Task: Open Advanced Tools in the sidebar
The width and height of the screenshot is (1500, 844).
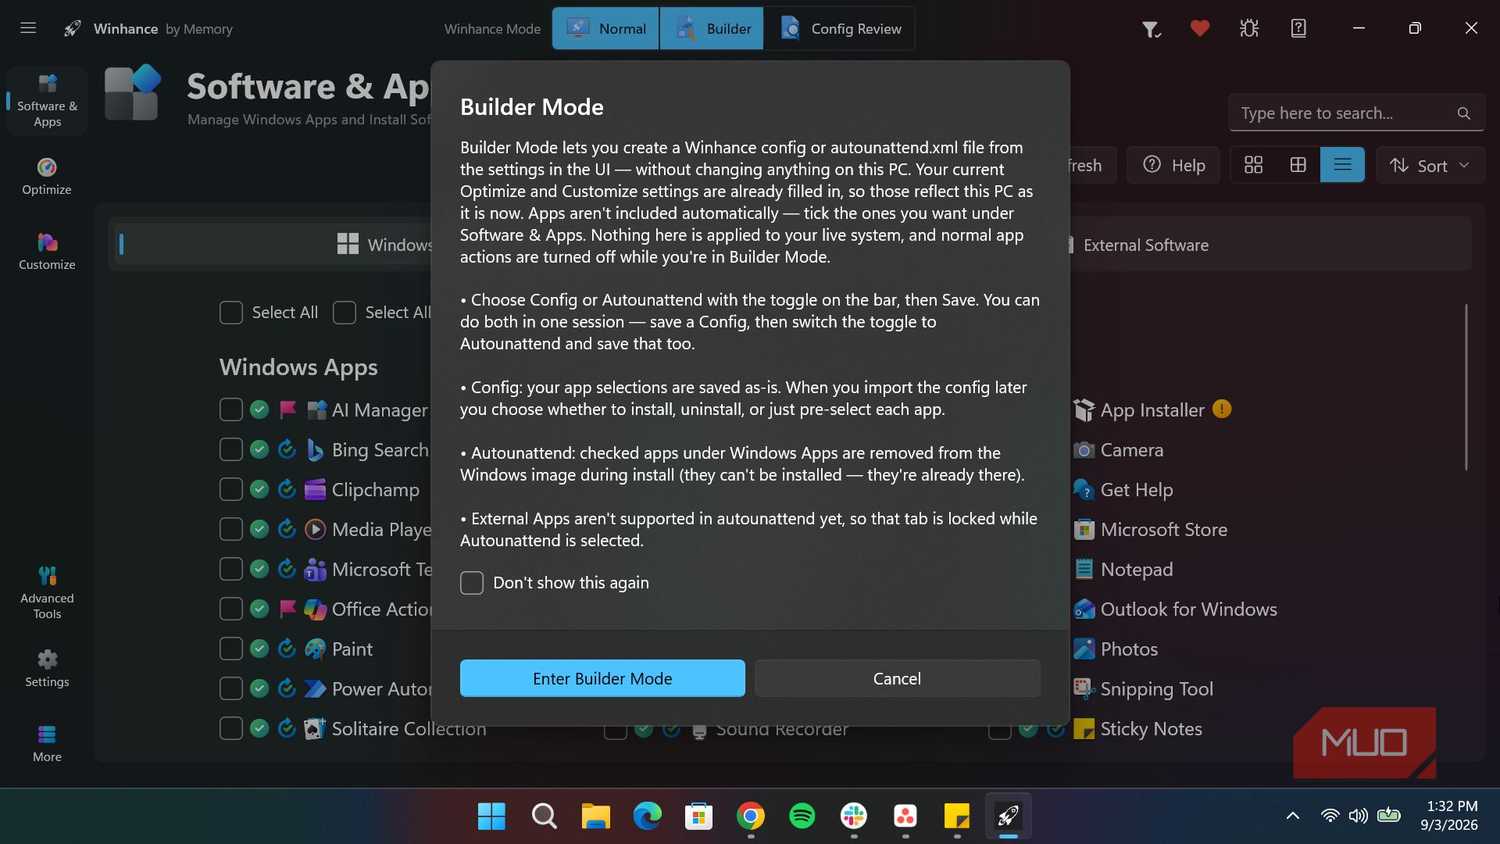Action: click(x=47, y=592)
